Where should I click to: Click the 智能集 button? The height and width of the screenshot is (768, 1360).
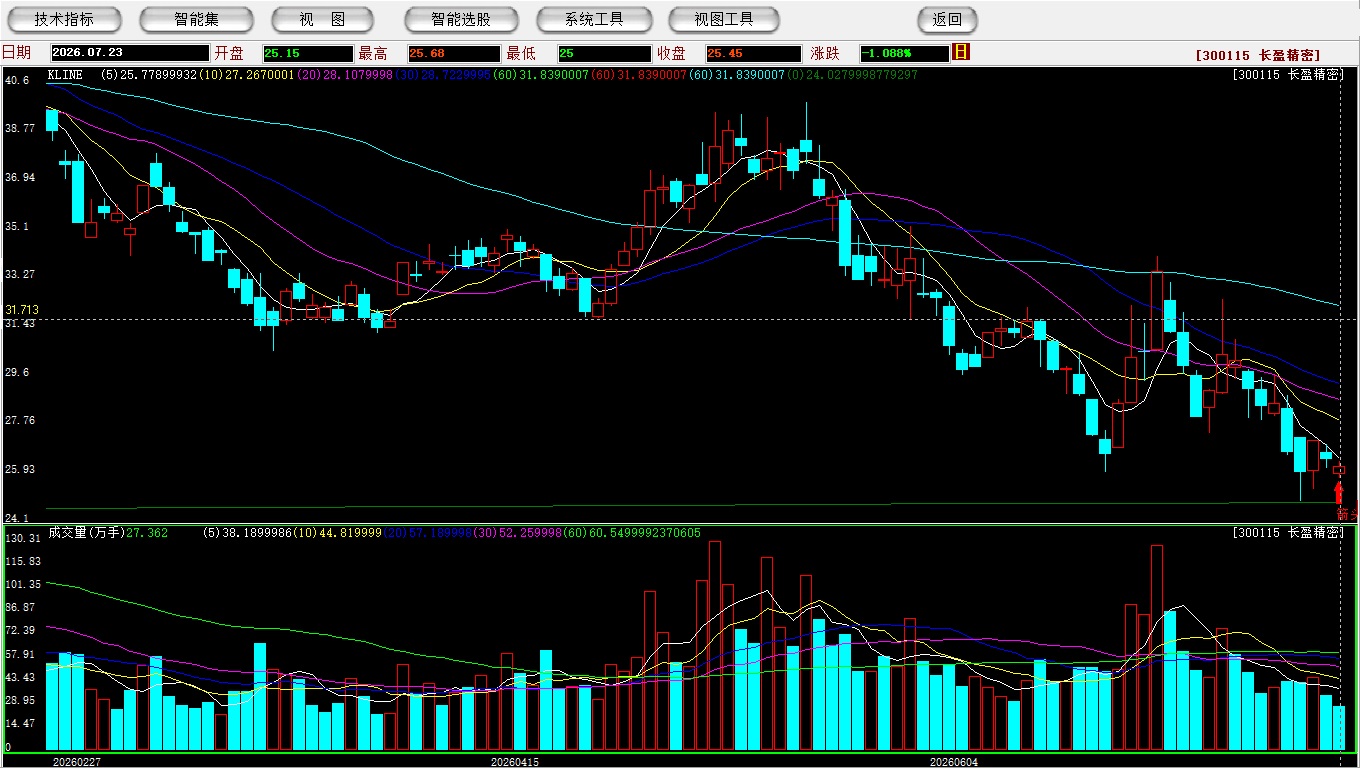pos(196,19)
